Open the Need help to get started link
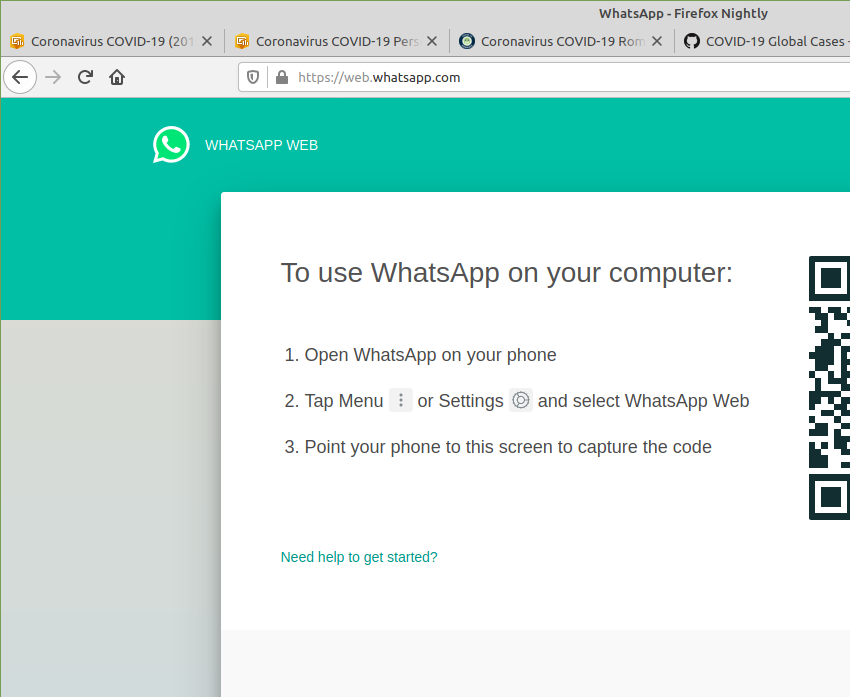The height and width of the screenshot is (697, 850). pos(359,557)
